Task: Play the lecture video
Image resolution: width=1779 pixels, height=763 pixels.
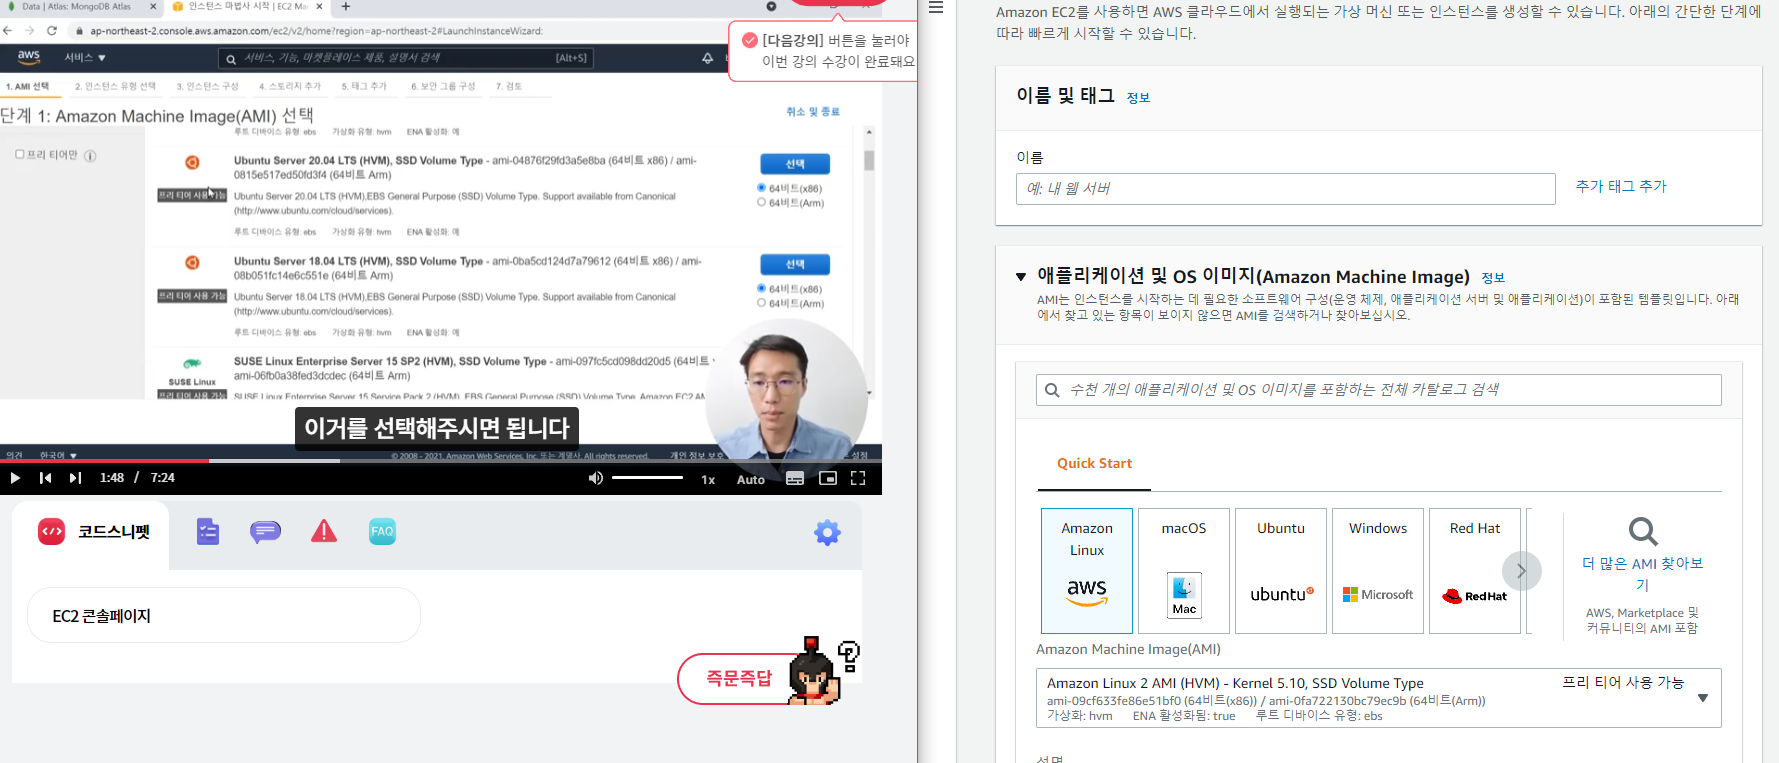Action: (15, 478)
